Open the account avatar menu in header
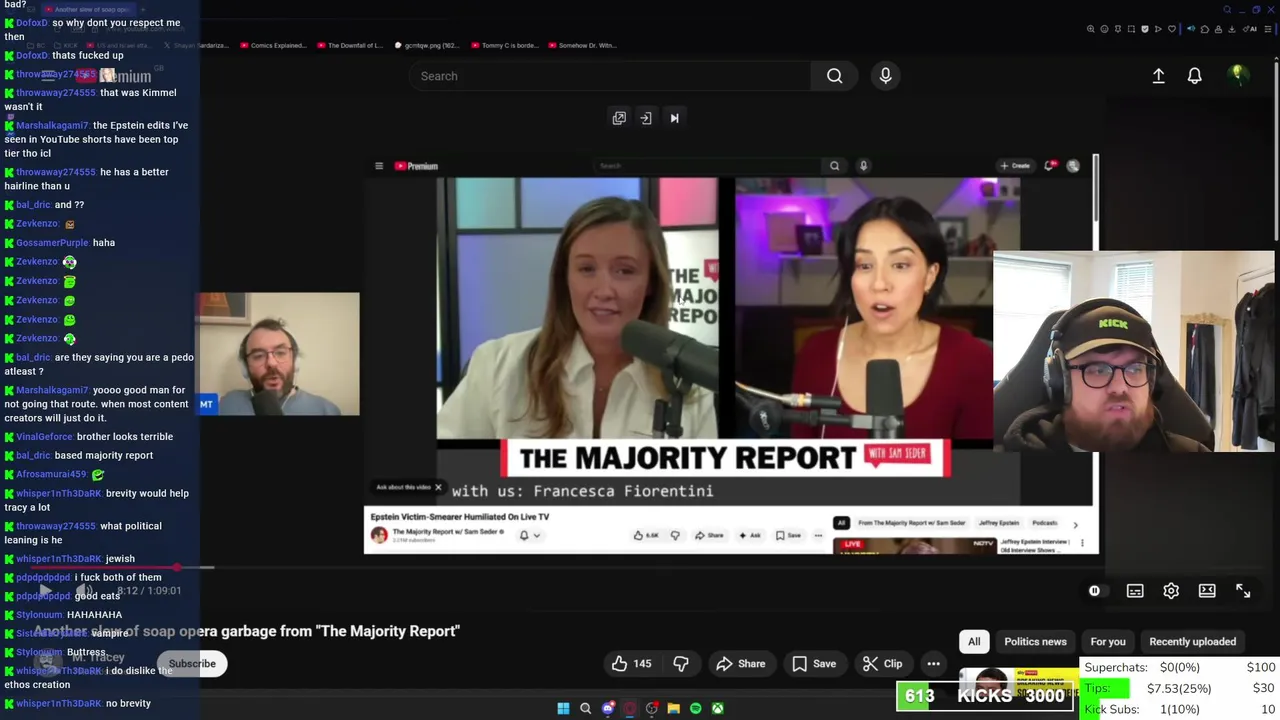The width and height of the screenshot is (1280, 720). coord(1238,75)
